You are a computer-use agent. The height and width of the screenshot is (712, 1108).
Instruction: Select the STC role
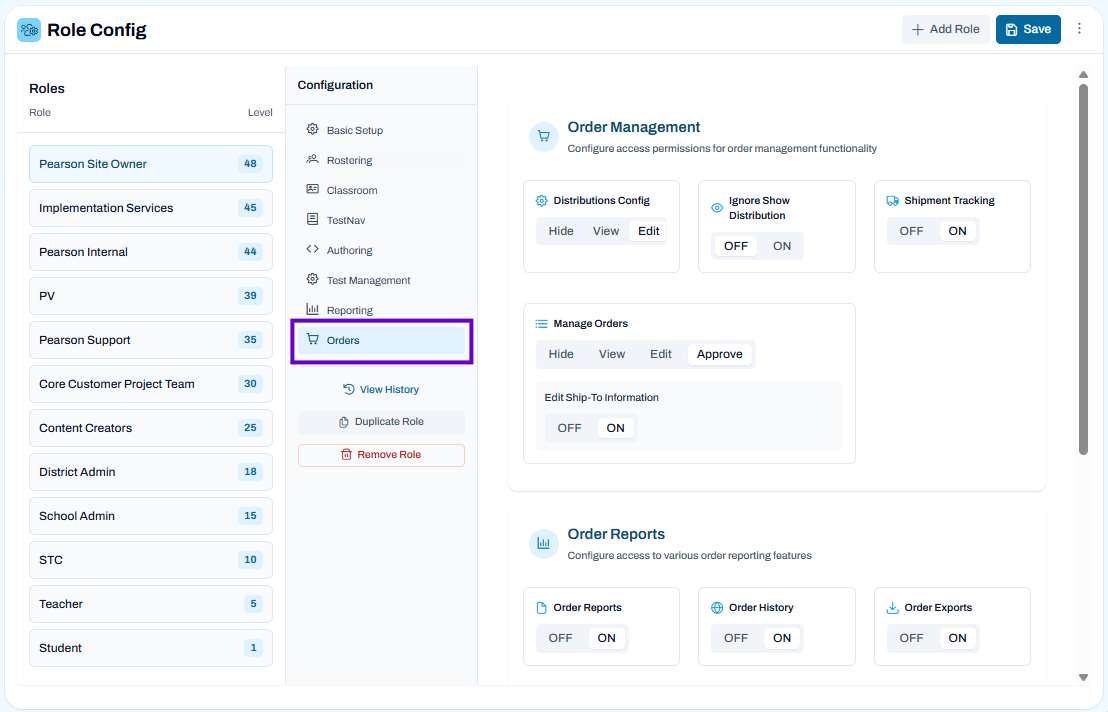tap(151, 560)
